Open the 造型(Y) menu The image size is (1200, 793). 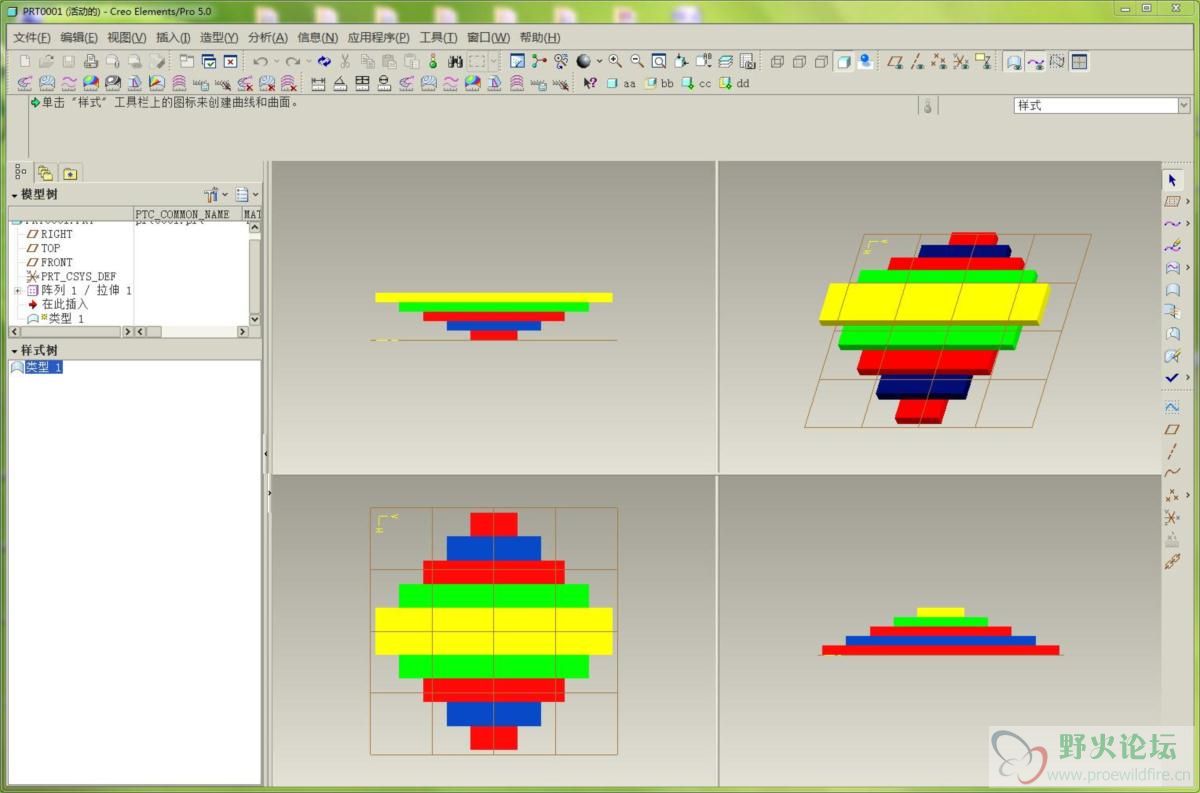[219, 37]
